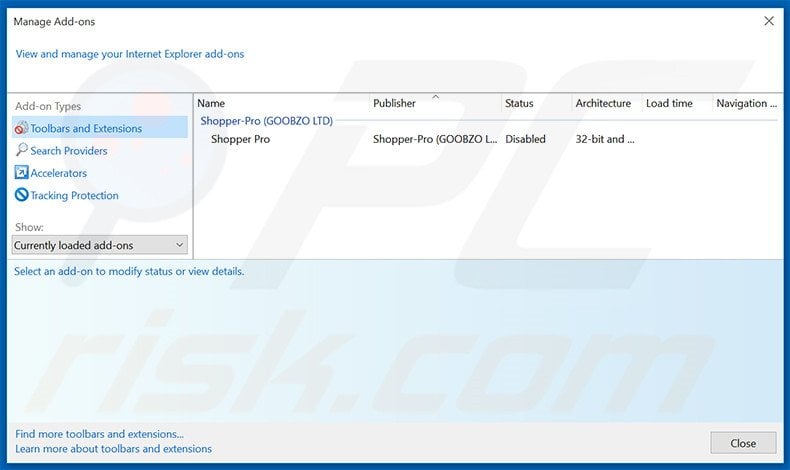
Task: Select Accelerators add-on type
Action: pos(58,173)
